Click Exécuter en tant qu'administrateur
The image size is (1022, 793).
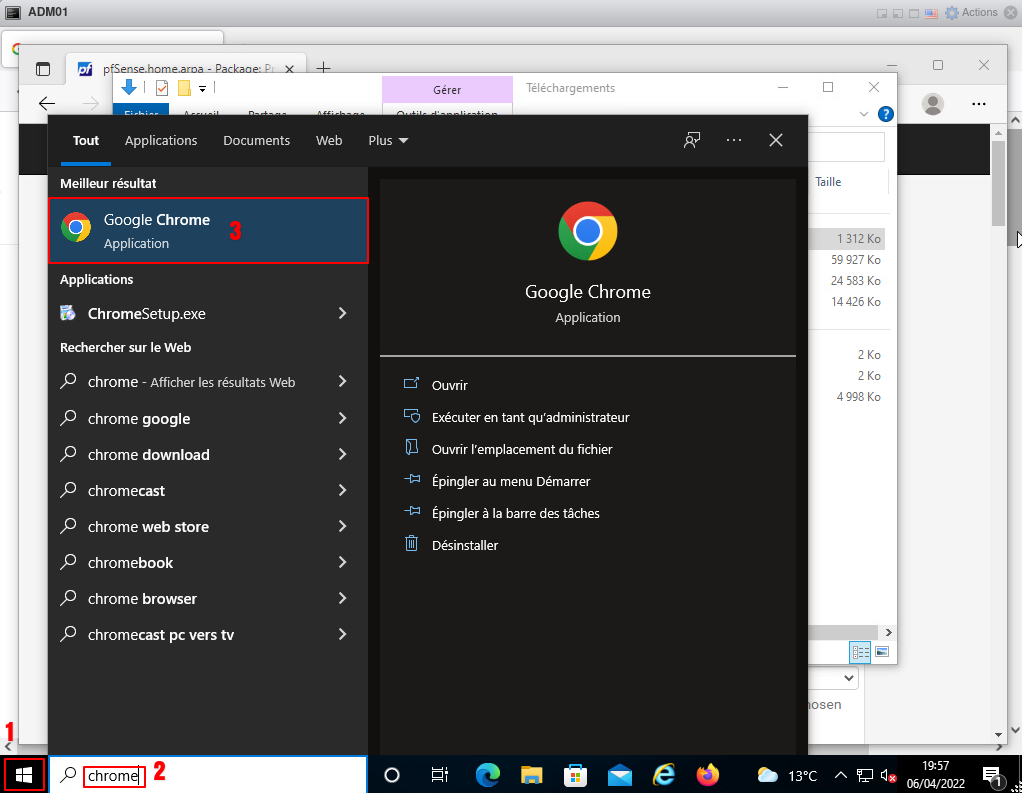point(530,417)
